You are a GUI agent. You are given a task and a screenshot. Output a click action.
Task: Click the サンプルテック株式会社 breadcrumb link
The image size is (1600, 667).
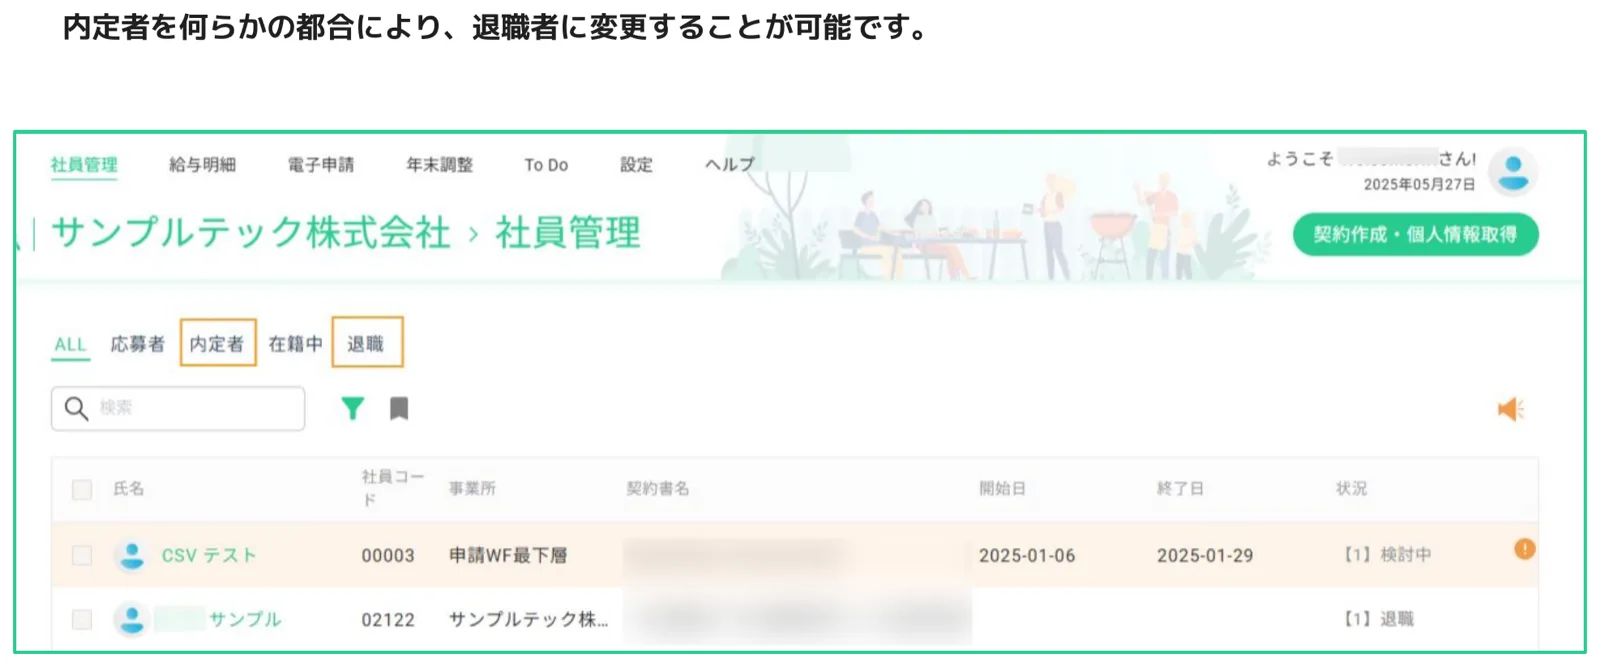tap(251, 232)
